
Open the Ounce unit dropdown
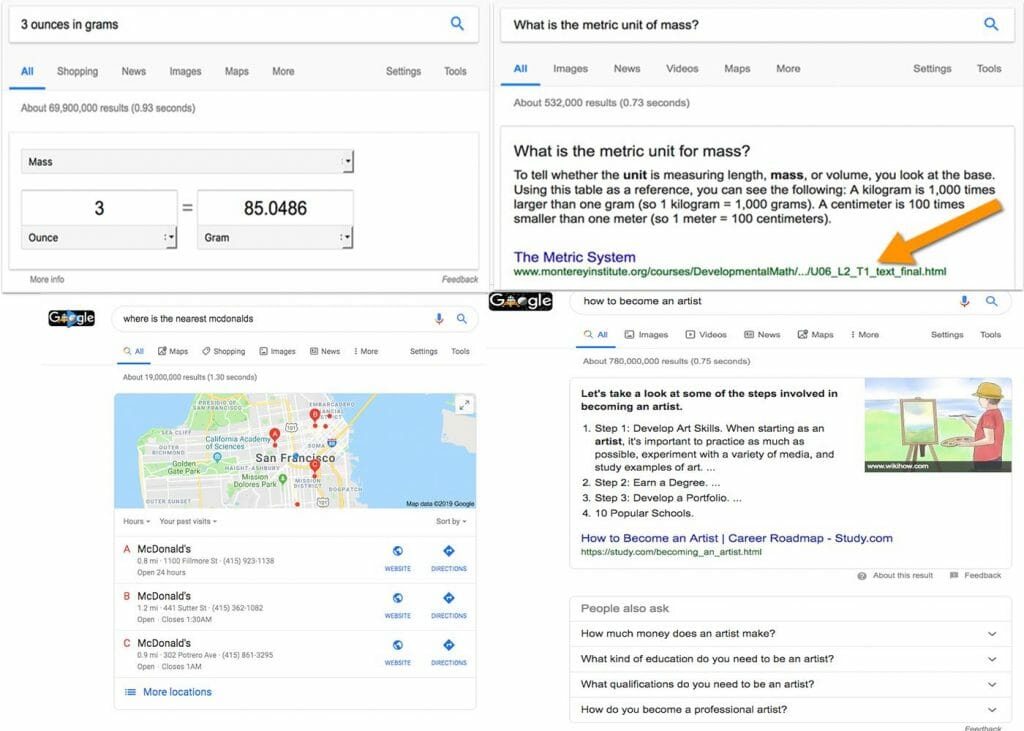point(99,238)
